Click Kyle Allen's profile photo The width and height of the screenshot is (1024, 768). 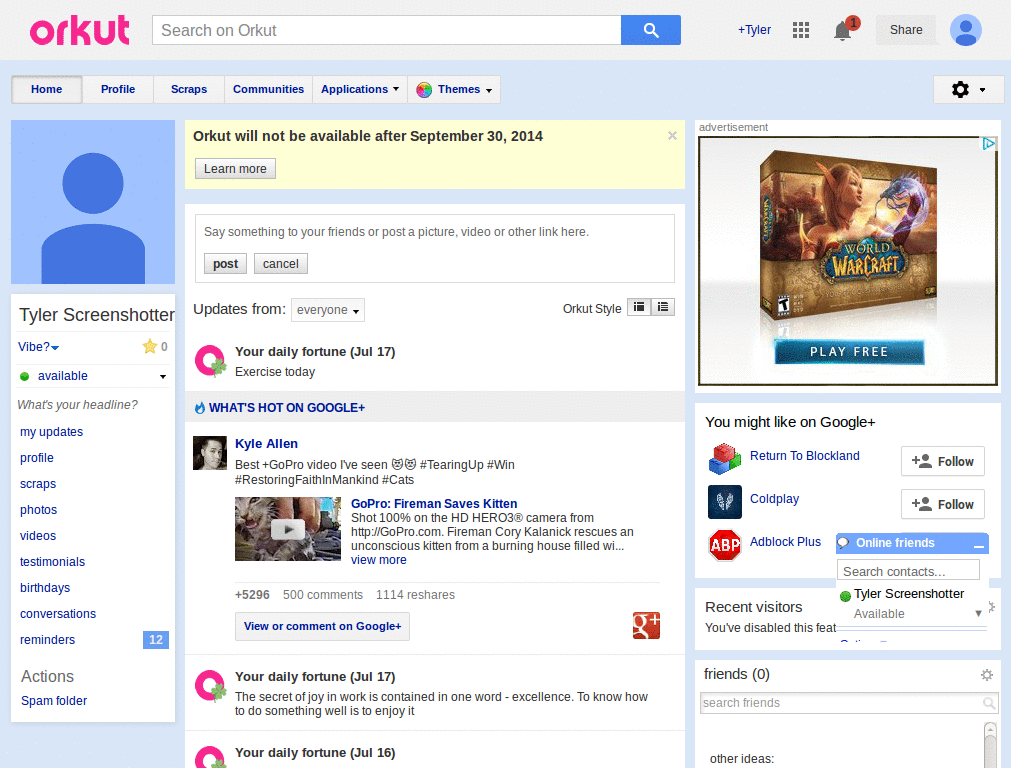tap(210, 453)
